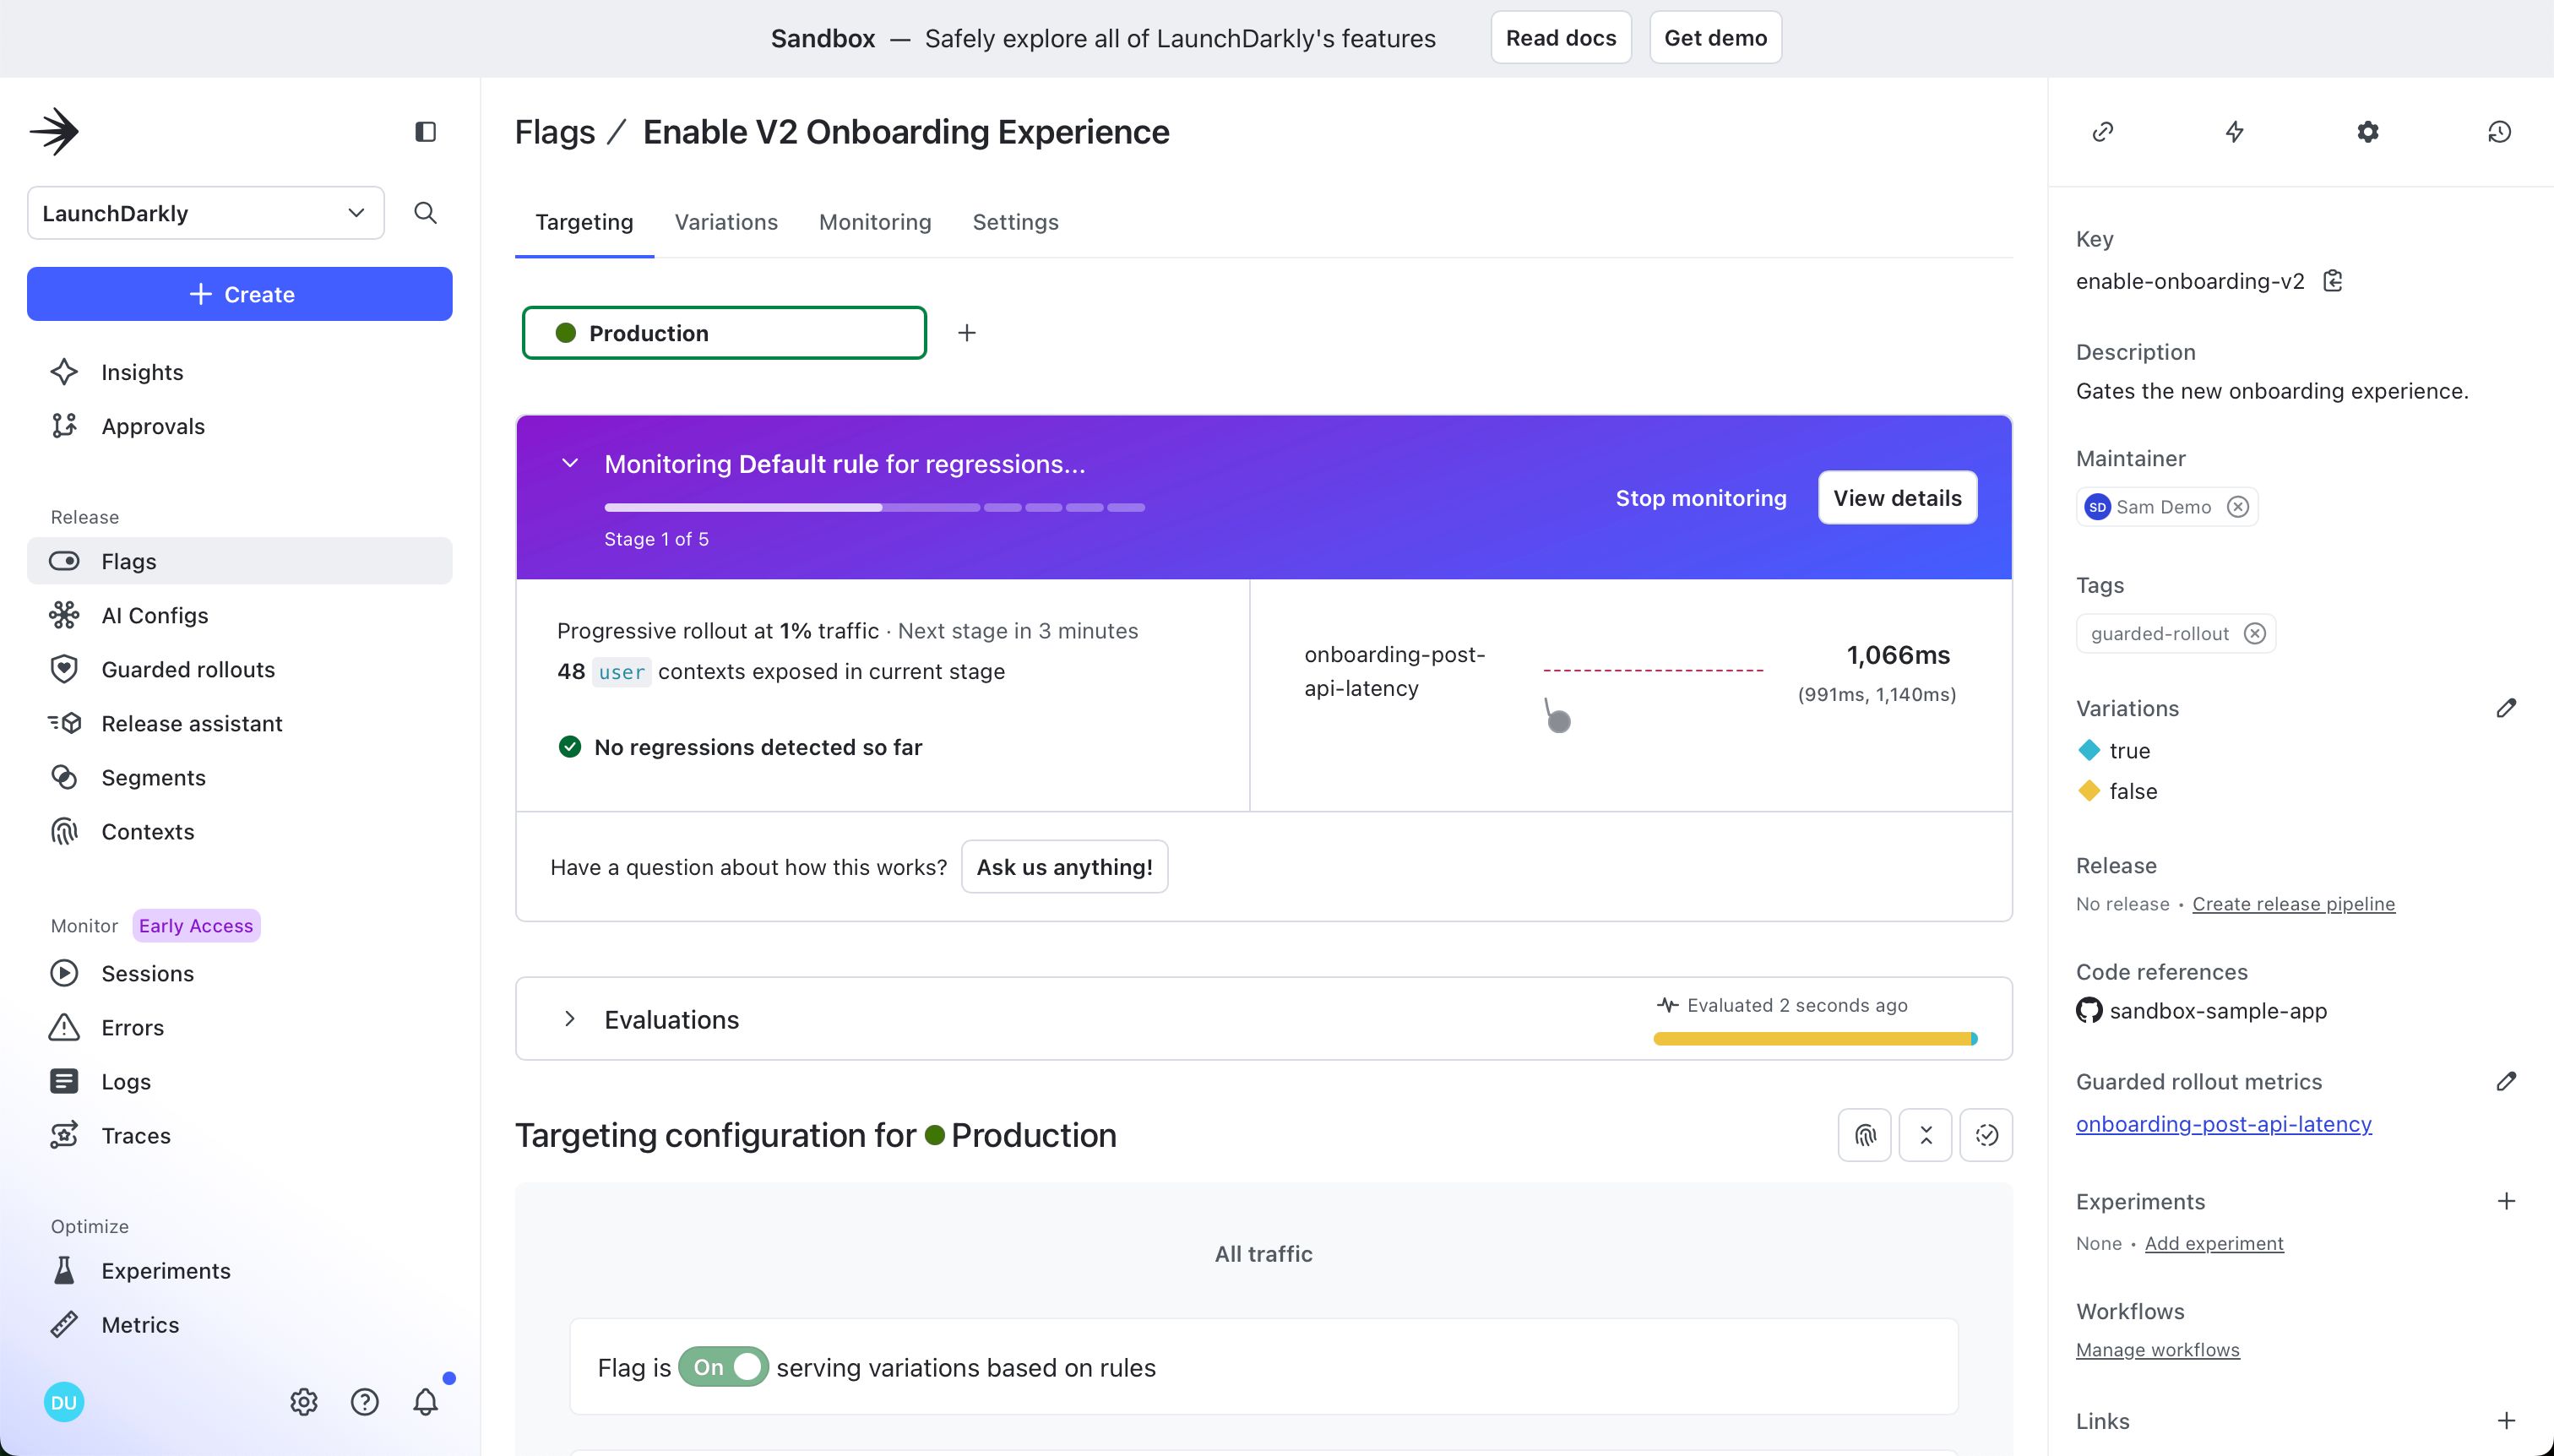Viewport: 2554px width, 1456px height.
Task: Add another environment with plus
Action: [967, 333]
